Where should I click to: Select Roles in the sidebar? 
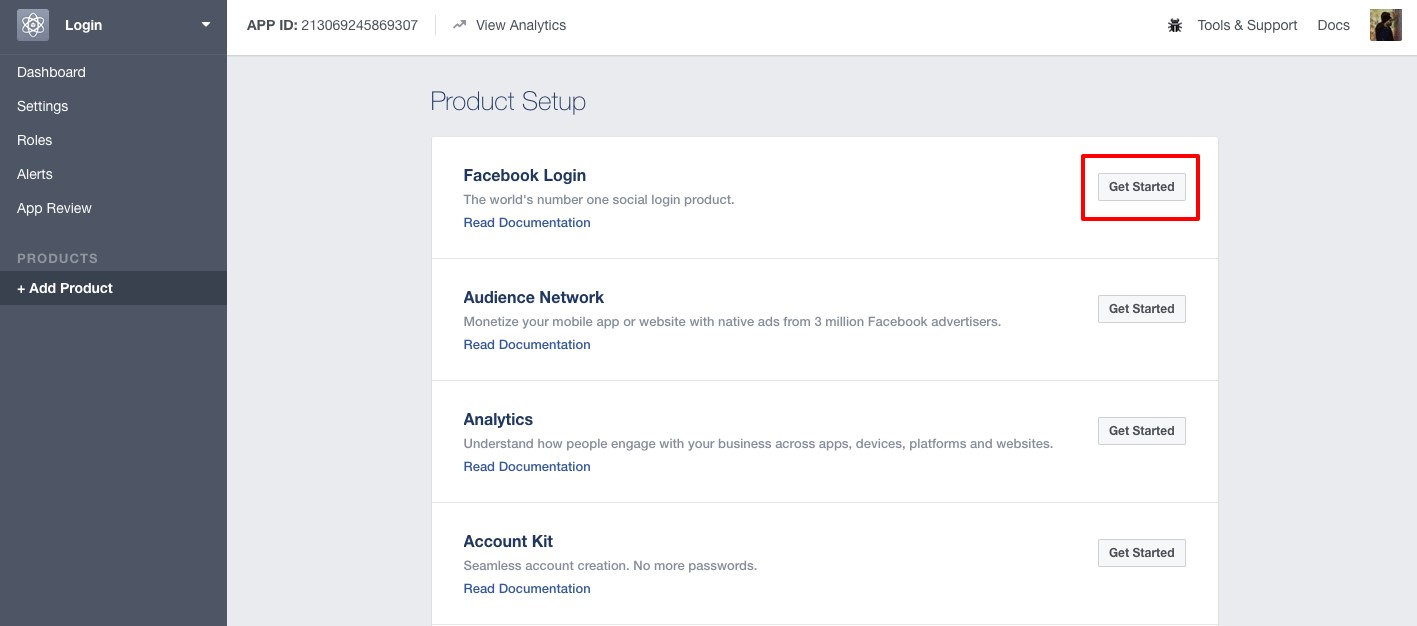(34, 140)
